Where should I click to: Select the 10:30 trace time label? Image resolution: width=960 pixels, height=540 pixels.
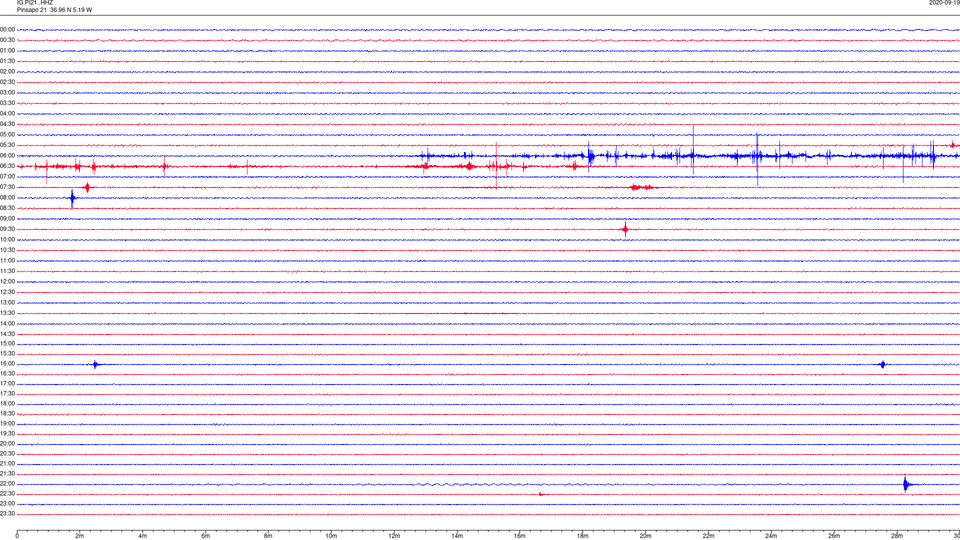(x=7, y=250)
